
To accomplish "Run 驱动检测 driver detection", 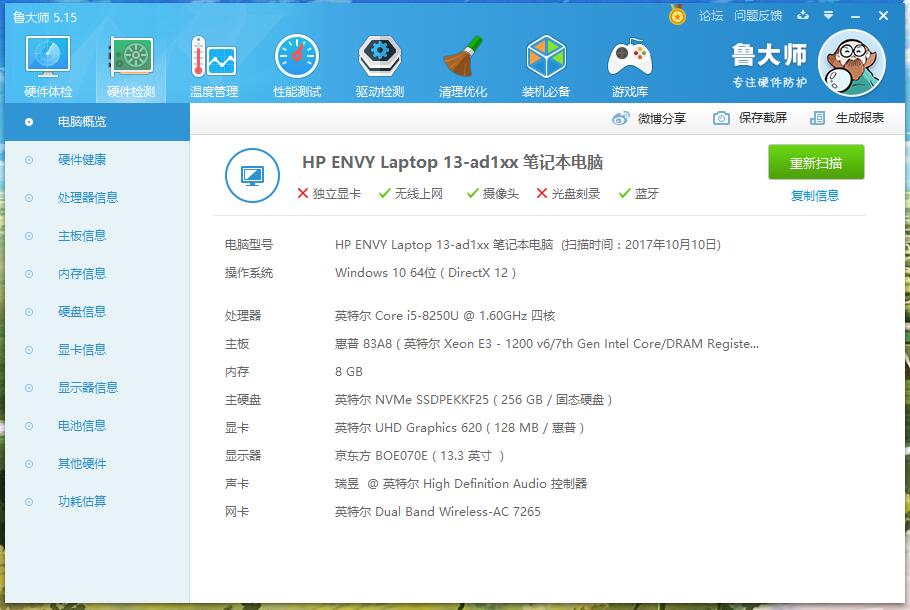I will coord(379,63).
